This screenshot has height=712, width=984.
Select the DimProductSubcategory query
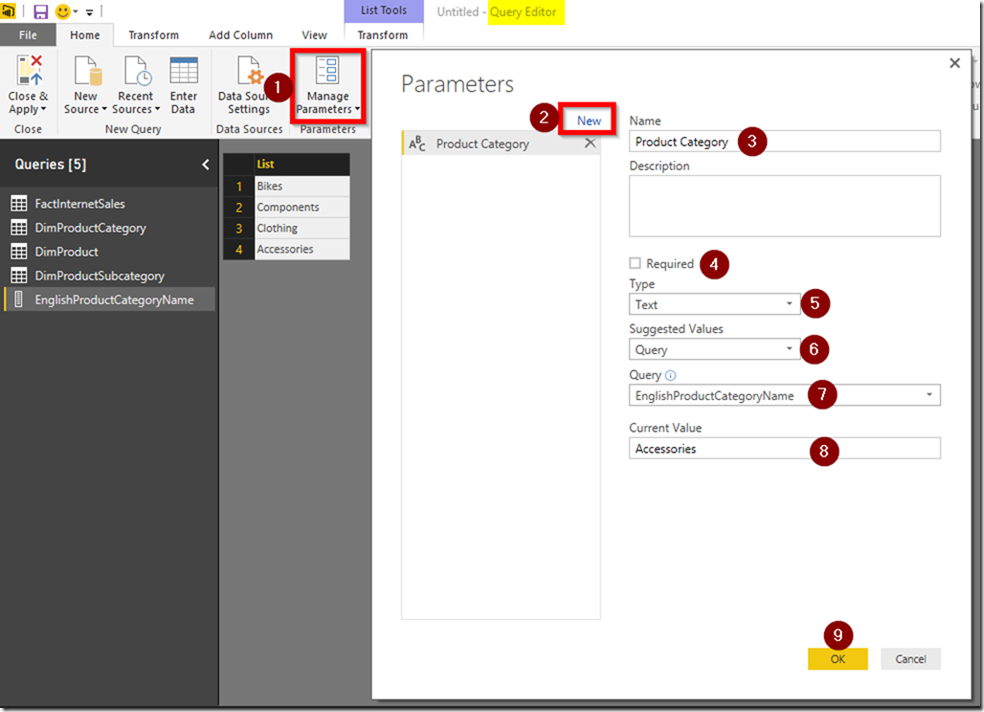coord(110,275)
